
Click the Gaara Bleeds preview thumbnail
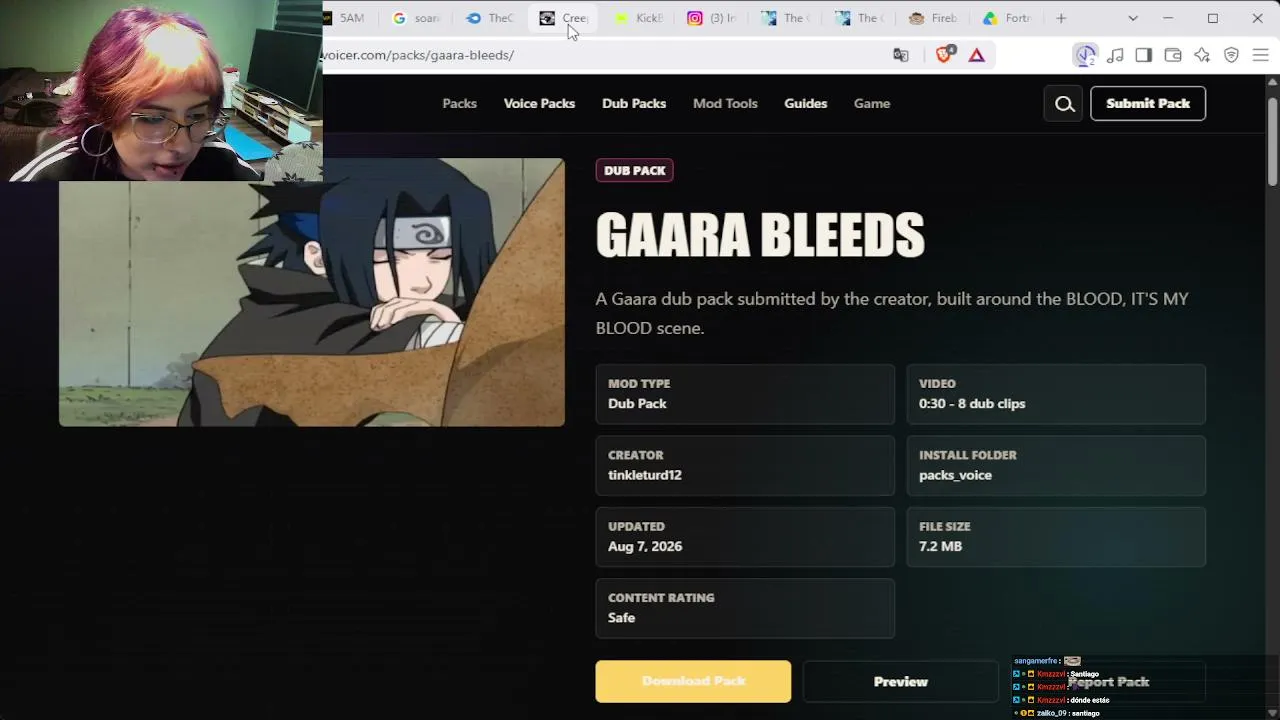pos(312,292)
